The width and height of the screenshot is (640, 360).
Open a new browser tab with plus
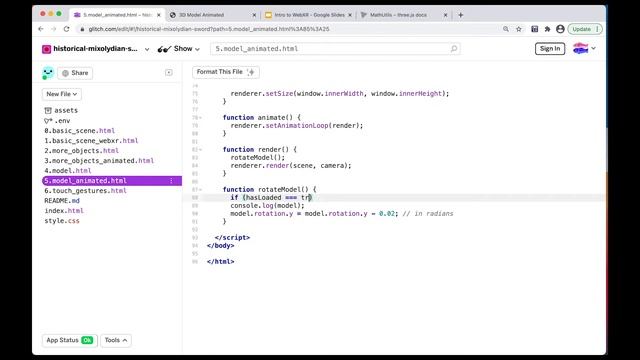click(x=460, y=15)
